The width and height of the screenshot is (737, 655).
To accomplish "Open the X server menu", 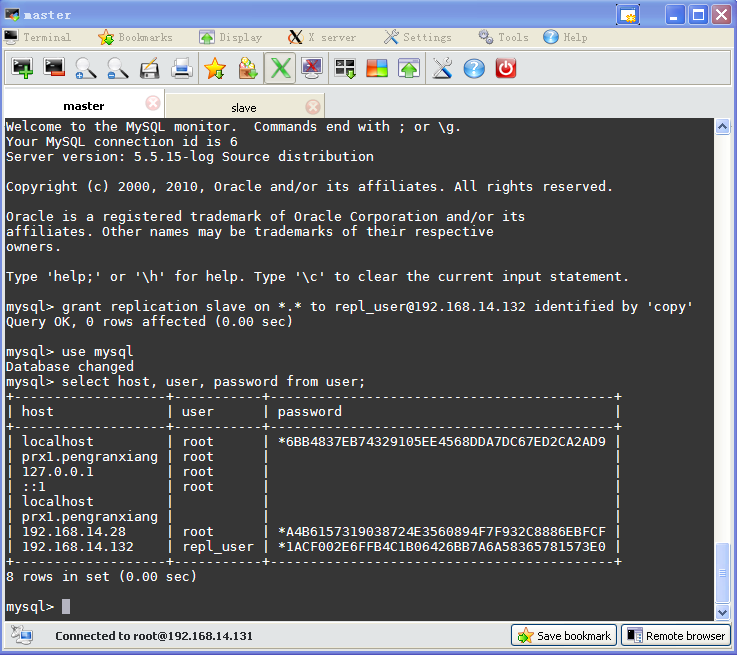I will [322, 37].
